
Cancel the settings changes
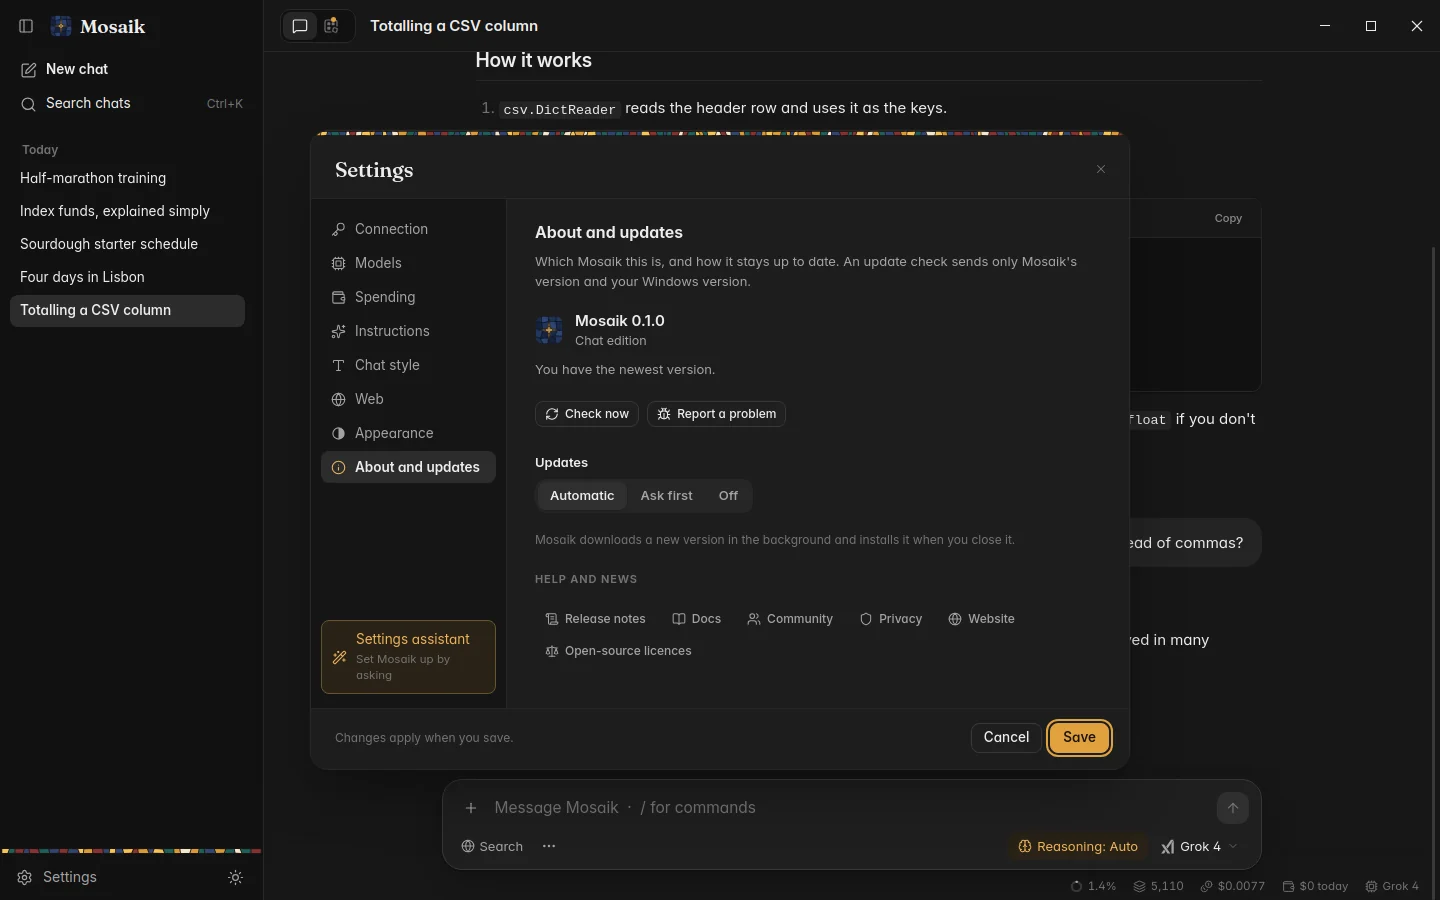[1006, 737]
